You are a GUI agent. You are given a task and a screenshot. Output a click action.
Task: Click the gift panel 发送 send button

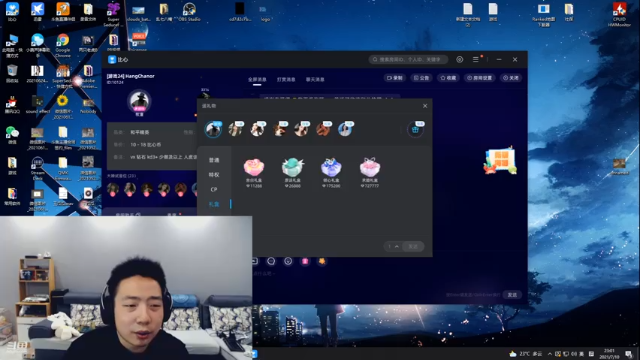click(413, 247)
